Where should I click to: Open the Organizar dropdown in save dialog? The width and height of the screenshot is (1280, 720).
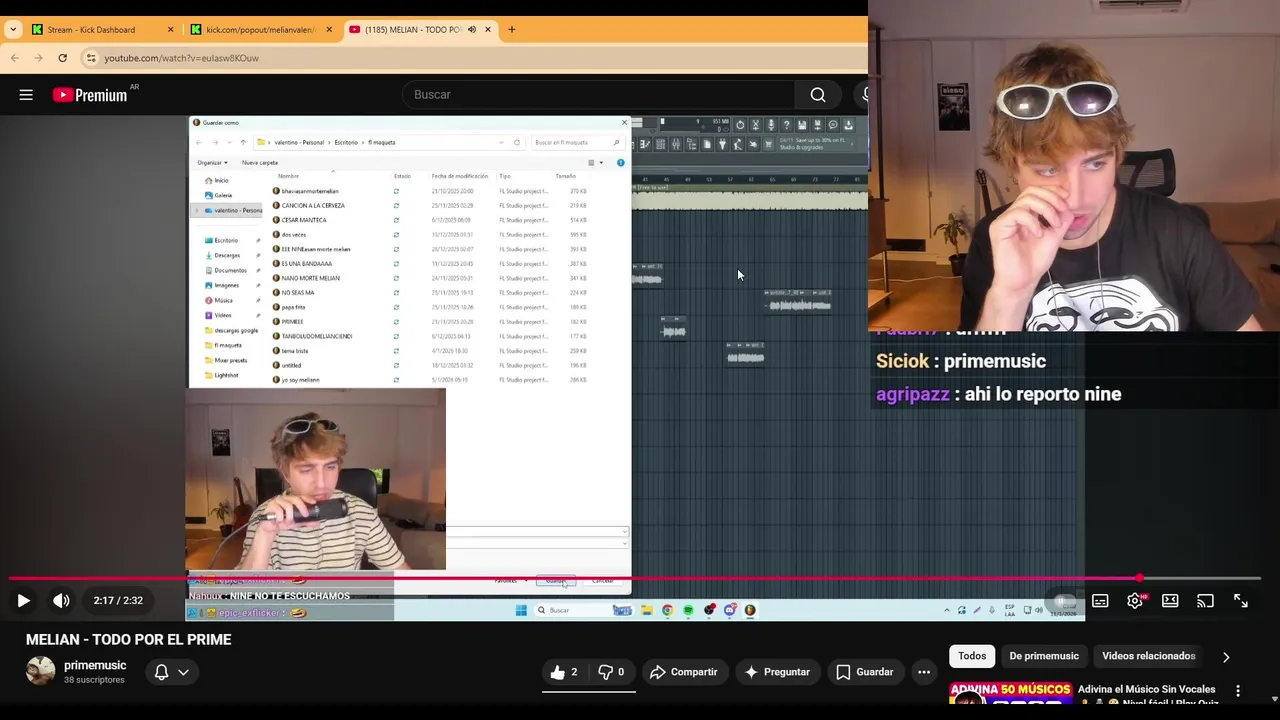tap(212, 163)
